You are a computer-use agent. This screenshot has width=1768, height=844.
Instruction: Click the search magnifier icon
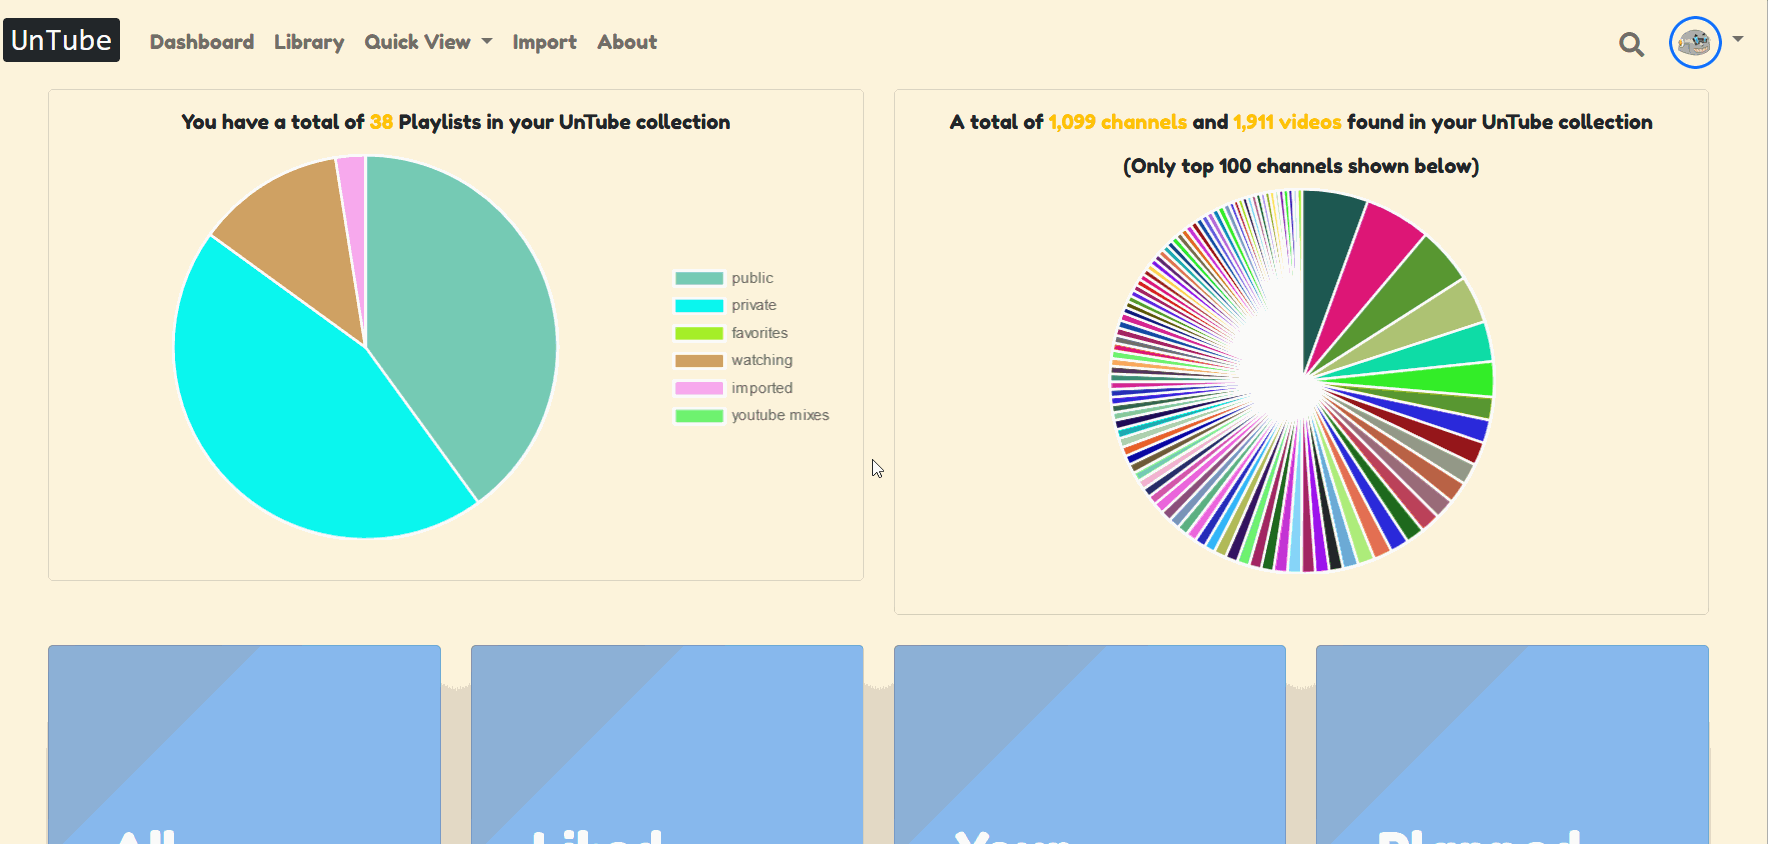click(x=1631, y=44)
